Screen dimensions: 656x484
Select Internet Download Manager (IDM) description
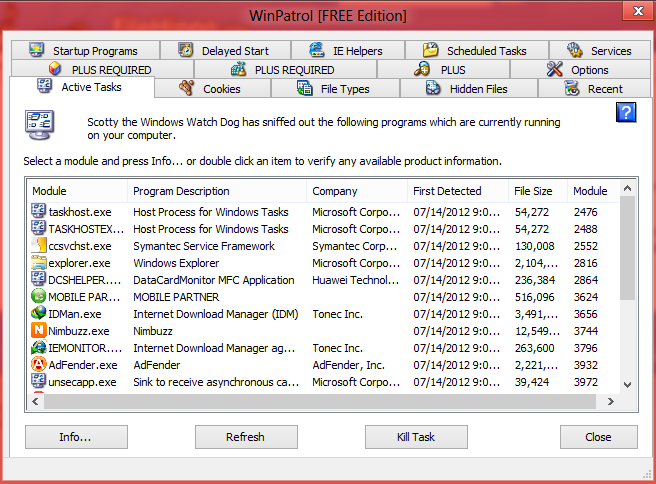pos(216,314)
